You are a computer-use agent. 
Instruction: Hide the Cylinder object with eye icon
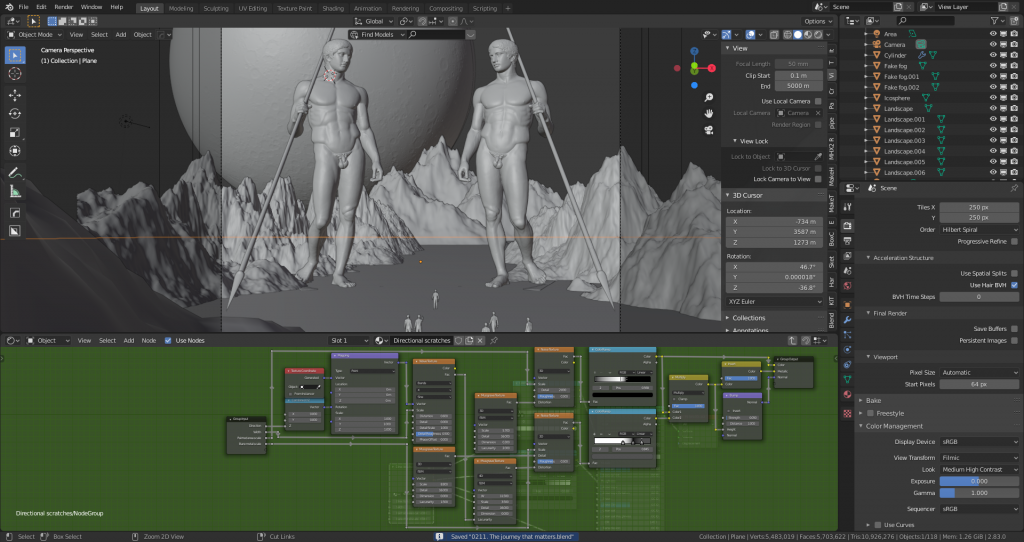pos(993,56)
